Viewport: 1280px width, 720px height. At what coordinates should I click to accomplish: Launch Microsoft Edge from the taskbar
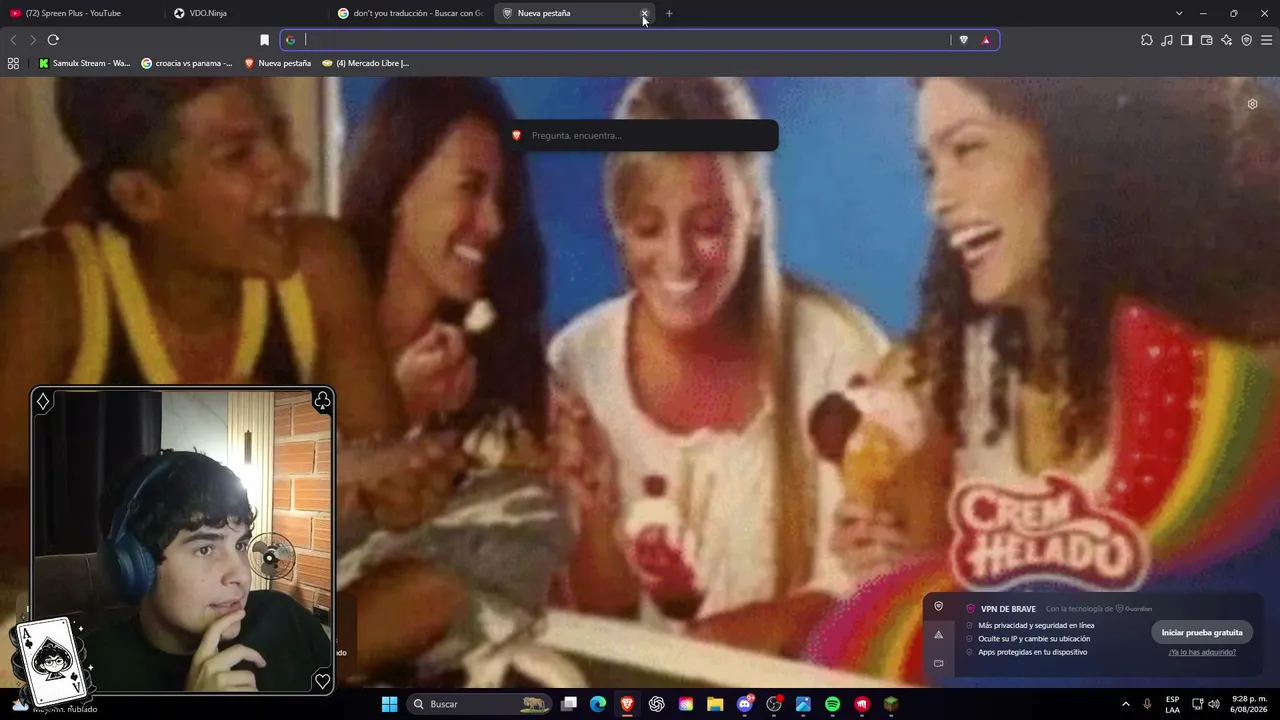tap(598, 704)
